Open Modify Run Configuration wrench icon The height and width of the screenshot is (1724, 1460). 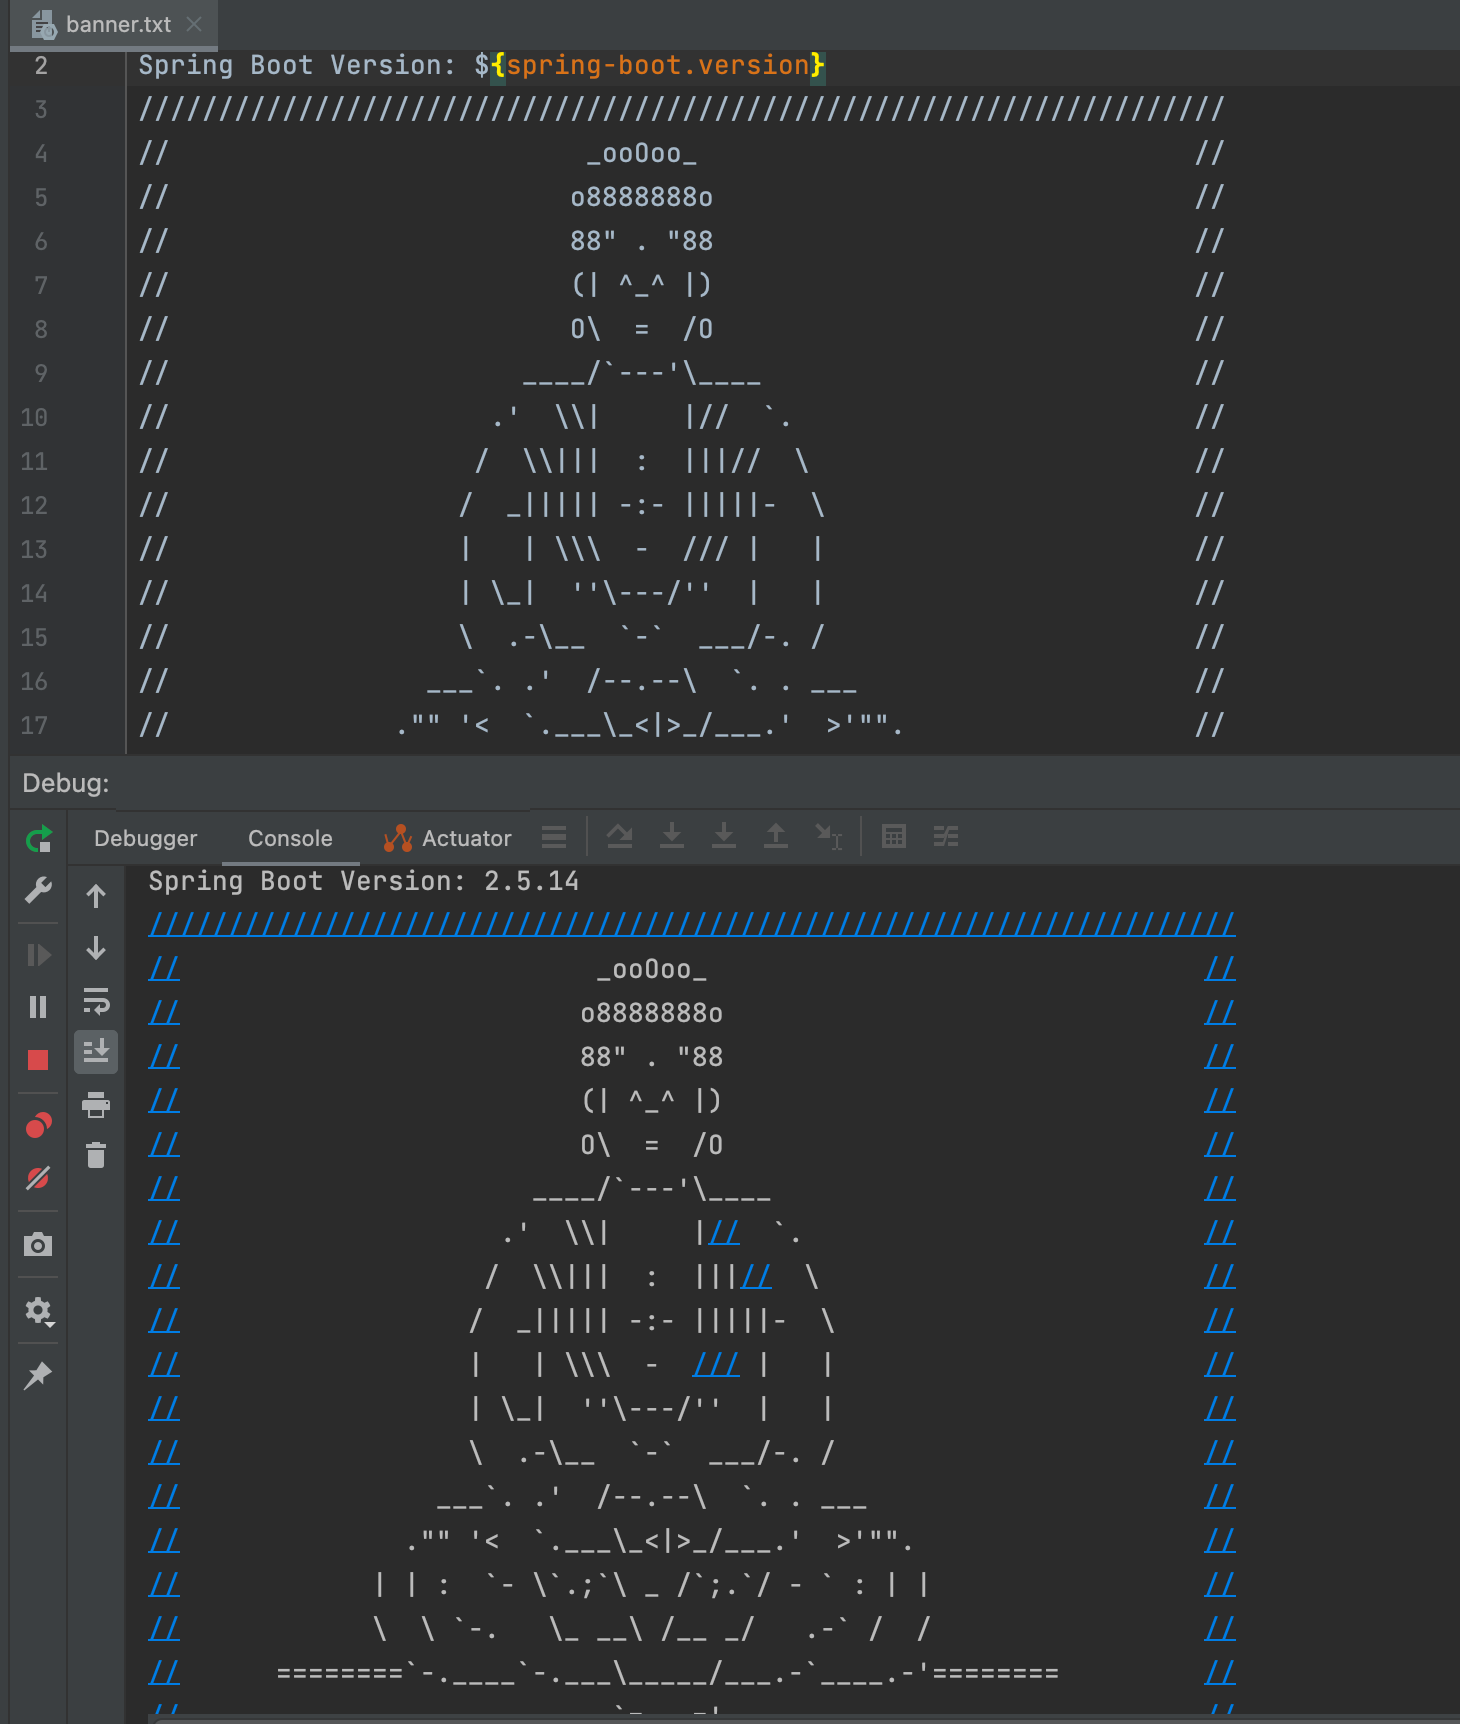[38, 889]
